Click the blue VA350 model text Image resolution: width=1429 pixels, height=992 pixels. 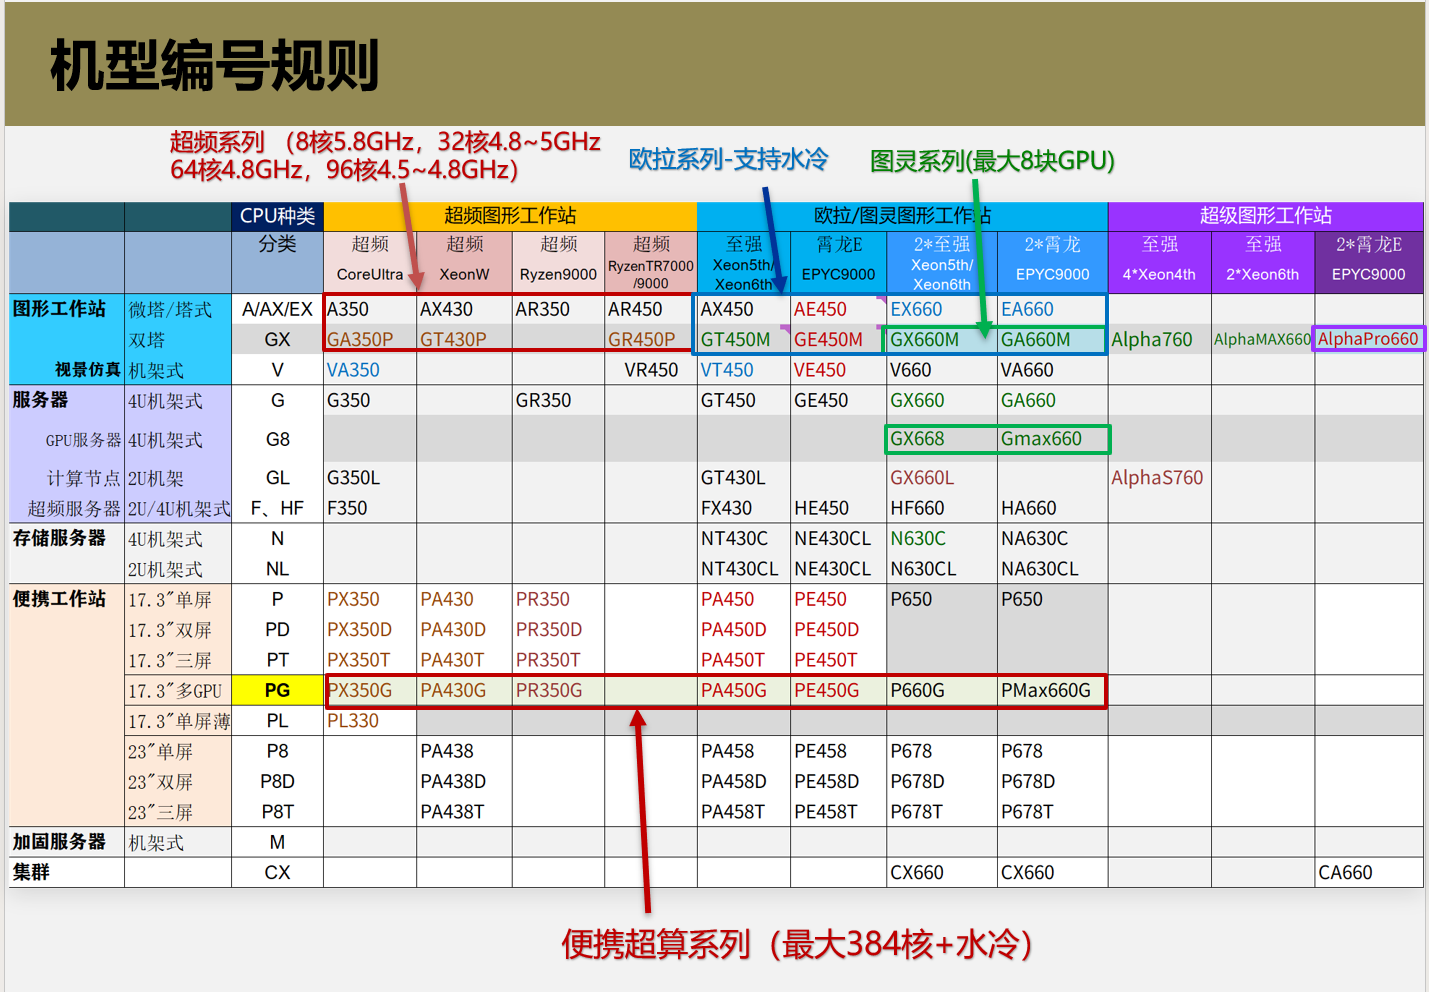(x=353, y=370)
